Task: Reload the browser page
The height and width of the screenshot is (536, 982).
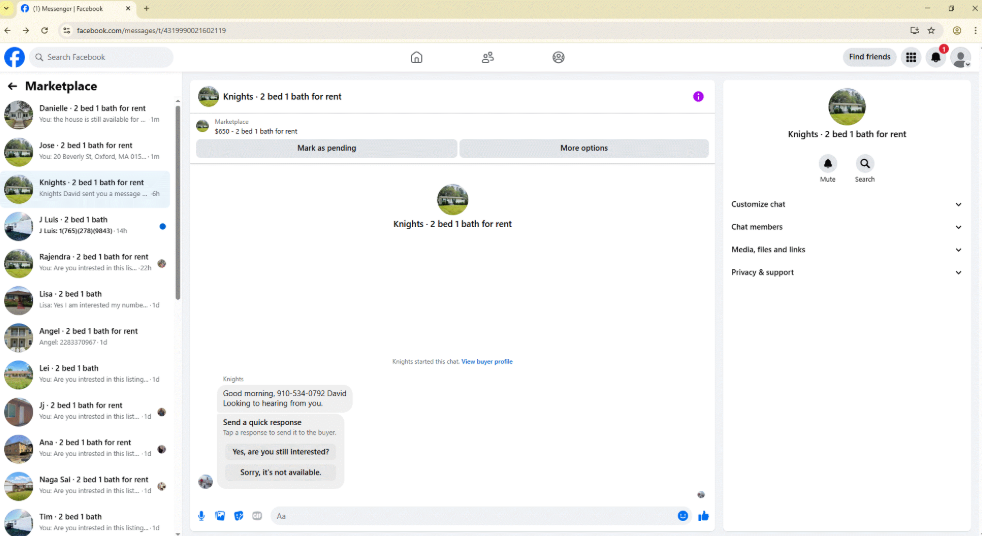Action: click(x=44, y=30)
